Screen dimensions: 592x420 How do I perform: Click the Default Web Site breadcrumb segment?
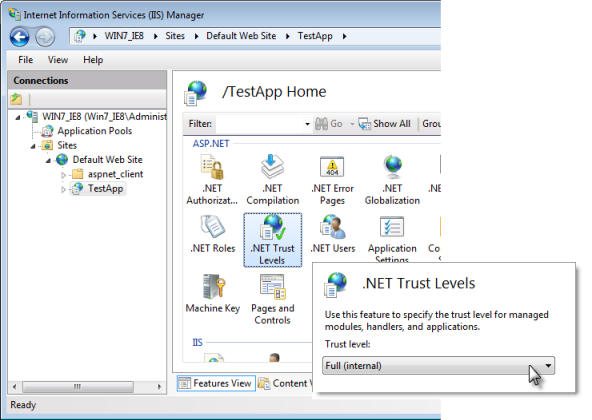click(241, 36)
